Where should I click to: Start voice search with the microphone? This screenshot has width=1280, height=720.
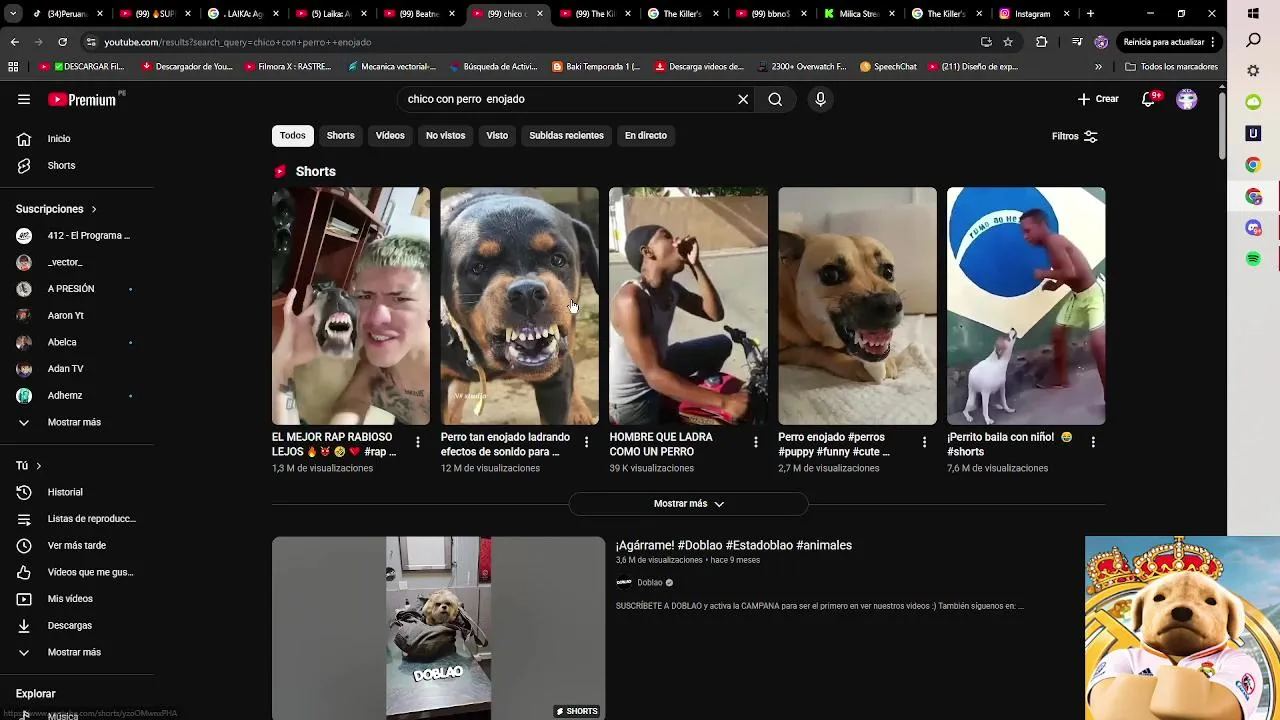coord(820,99)
